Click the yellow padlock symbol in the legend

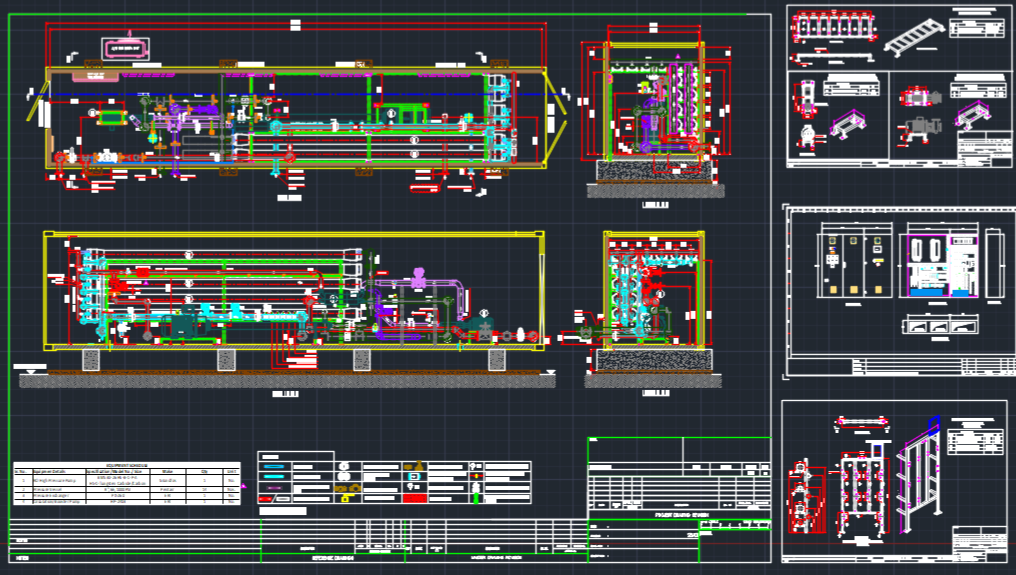point(345,497)
